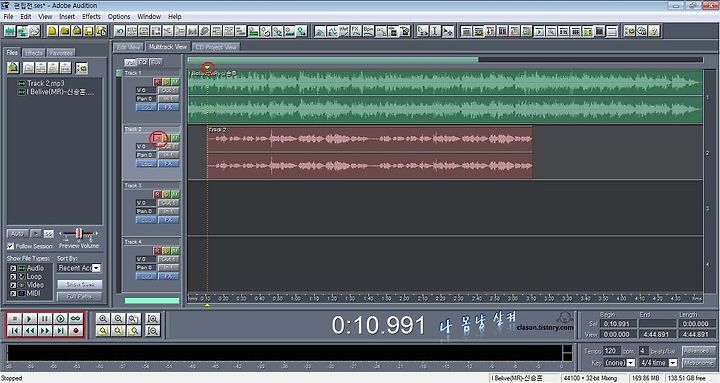Click the Full Paths button
The width and height of the screenshot is (720, 383).
79,297
